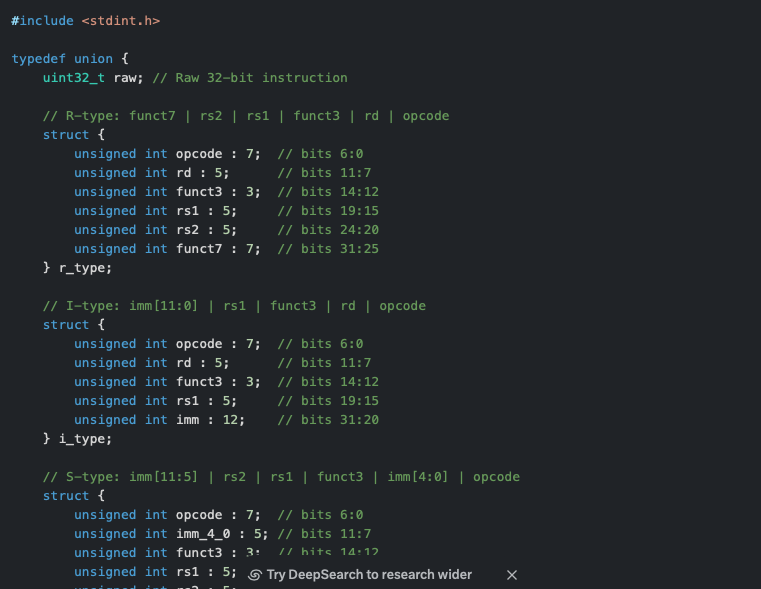
Task: Click the I-type format comment line
Action: coord(234,306)
